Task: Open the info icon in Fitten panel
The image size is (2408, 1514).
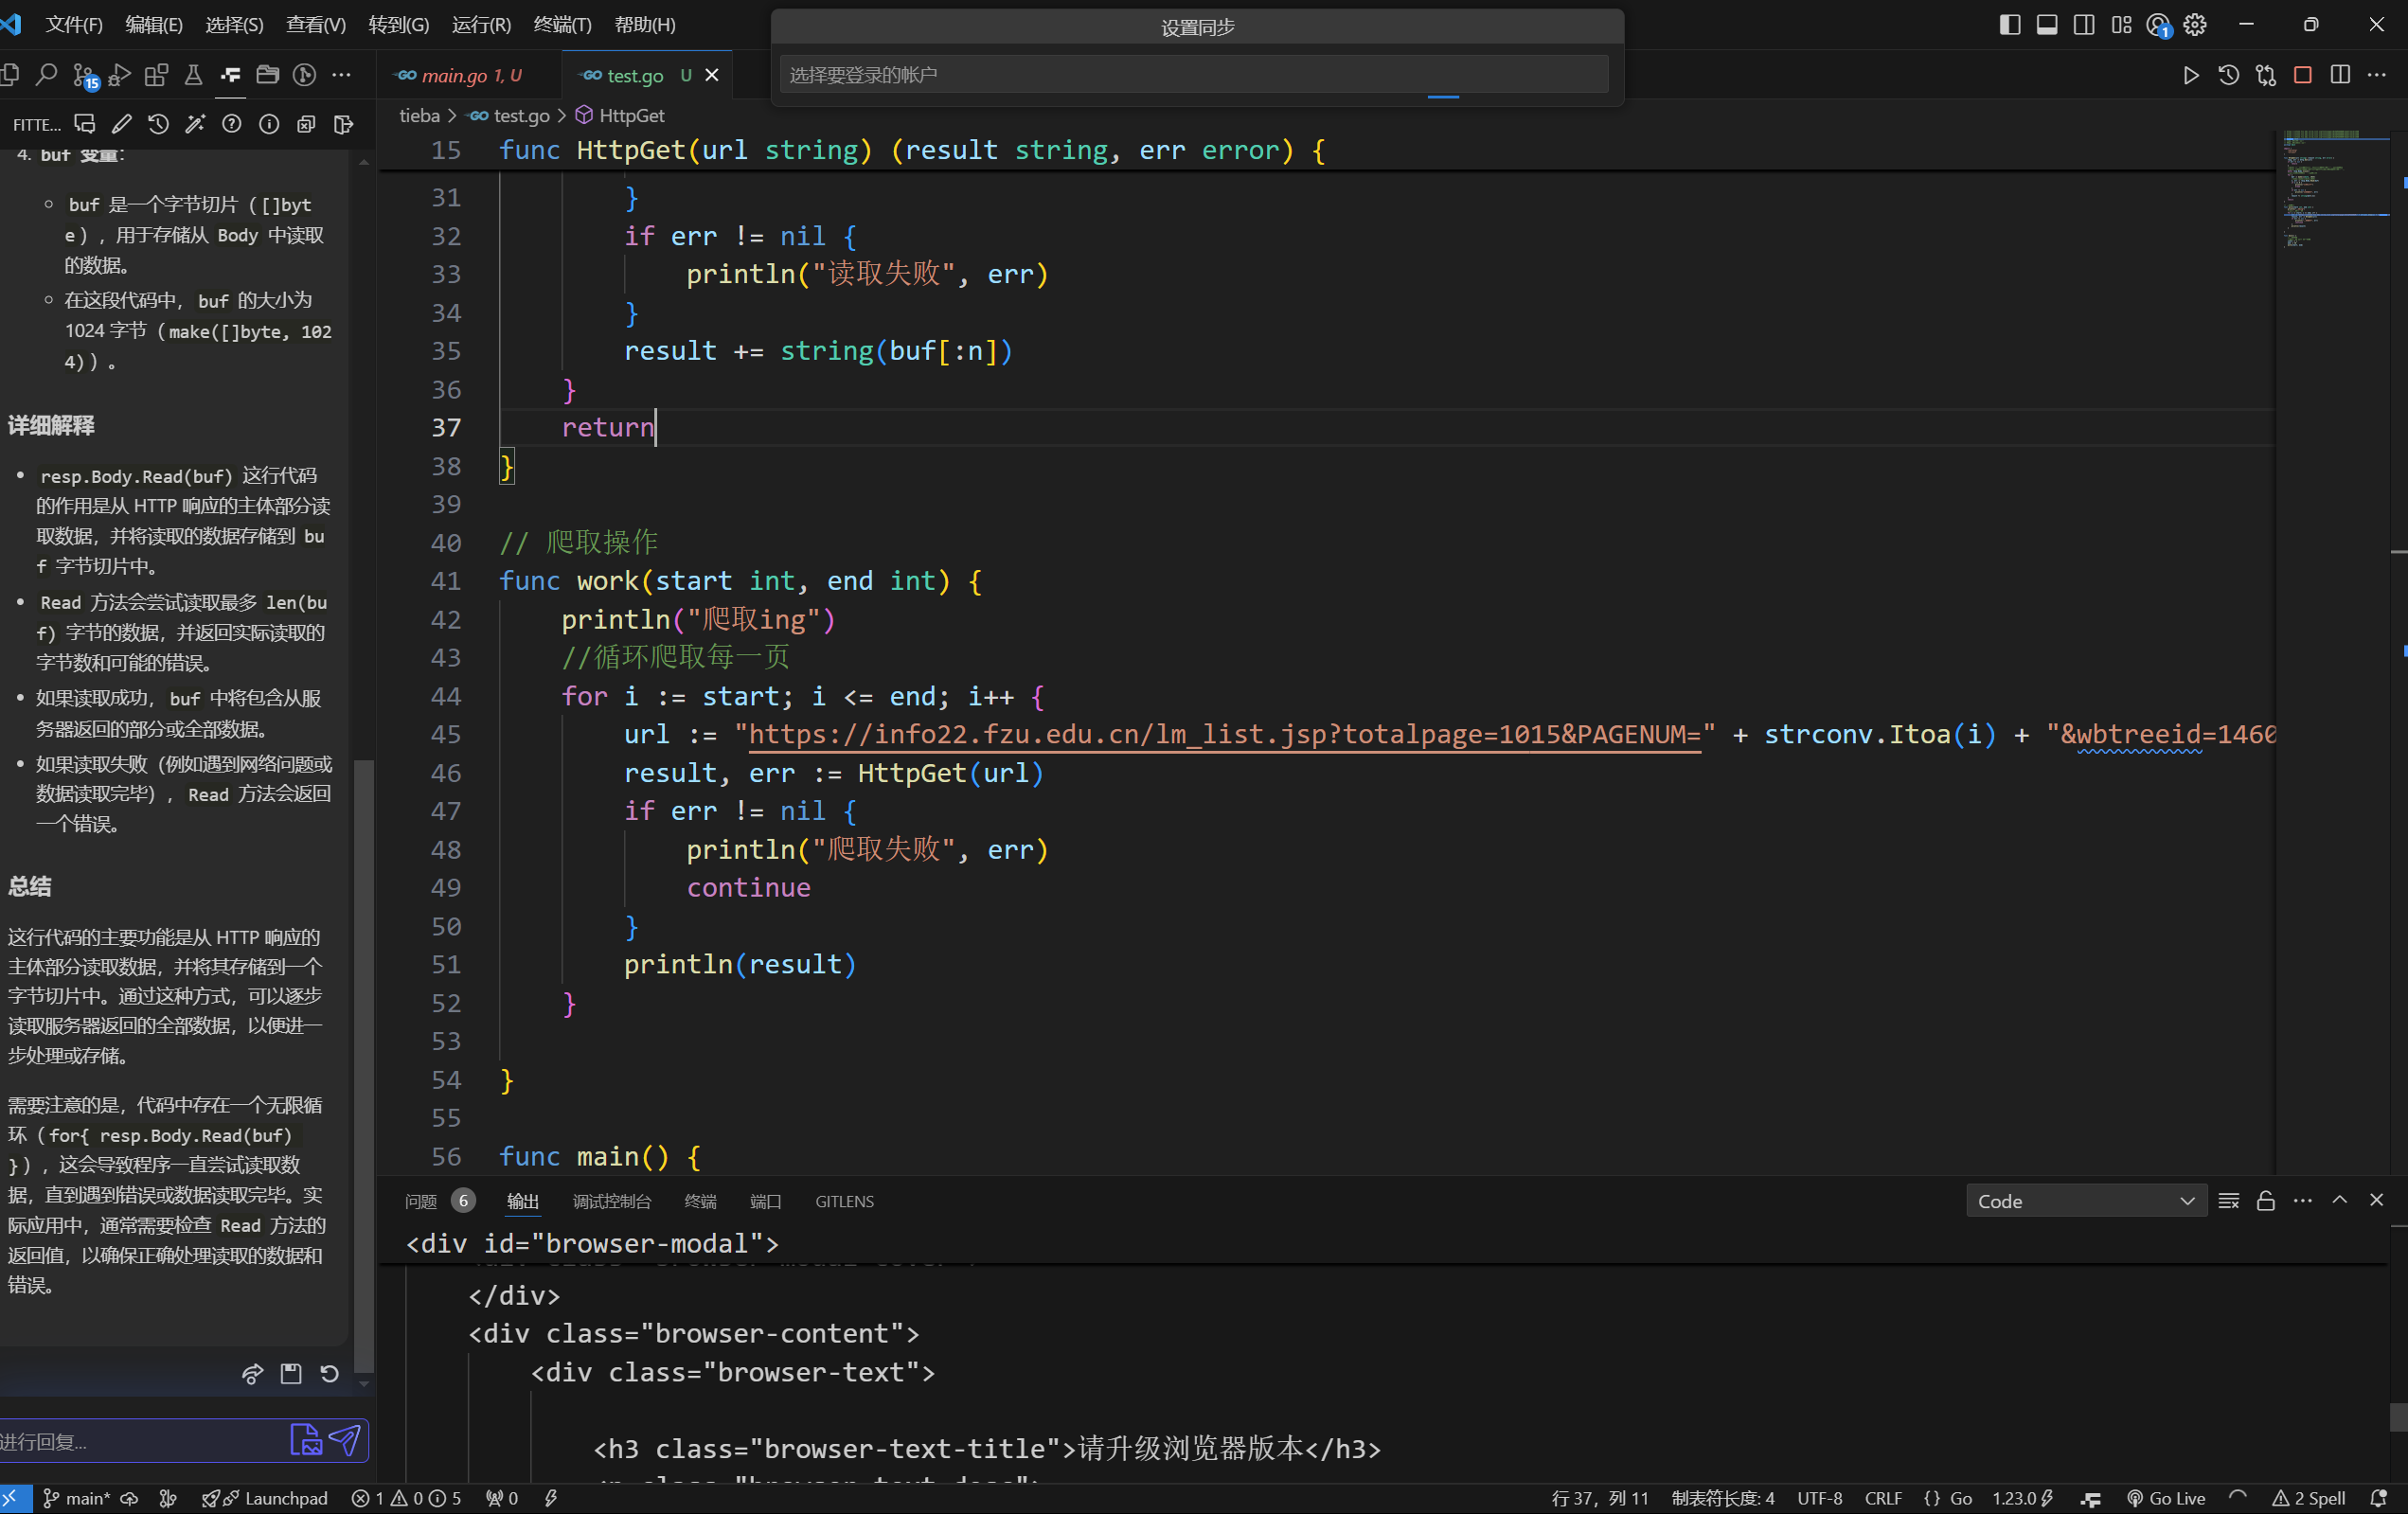Action: coord(269,124)
